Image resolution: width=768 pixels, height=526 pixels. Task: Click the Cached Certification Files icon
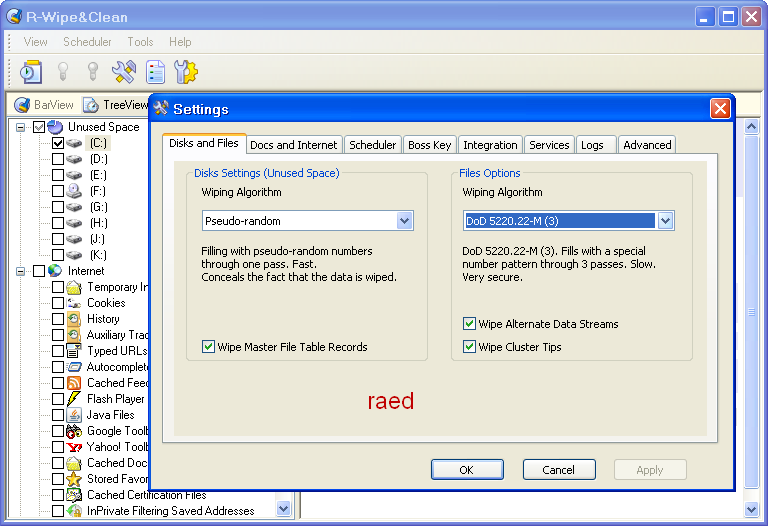(74, 495)
